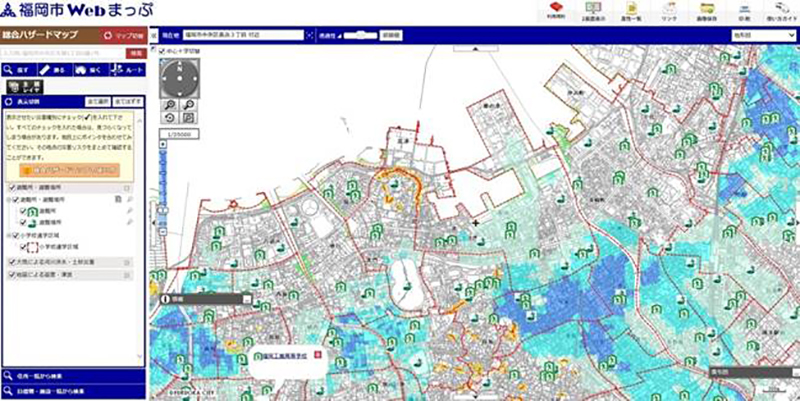Image resolution: width=800 pixels, height=401 pixels.
Task: Click the zoom-in magnifier under the compass
Action: [171, 104]
